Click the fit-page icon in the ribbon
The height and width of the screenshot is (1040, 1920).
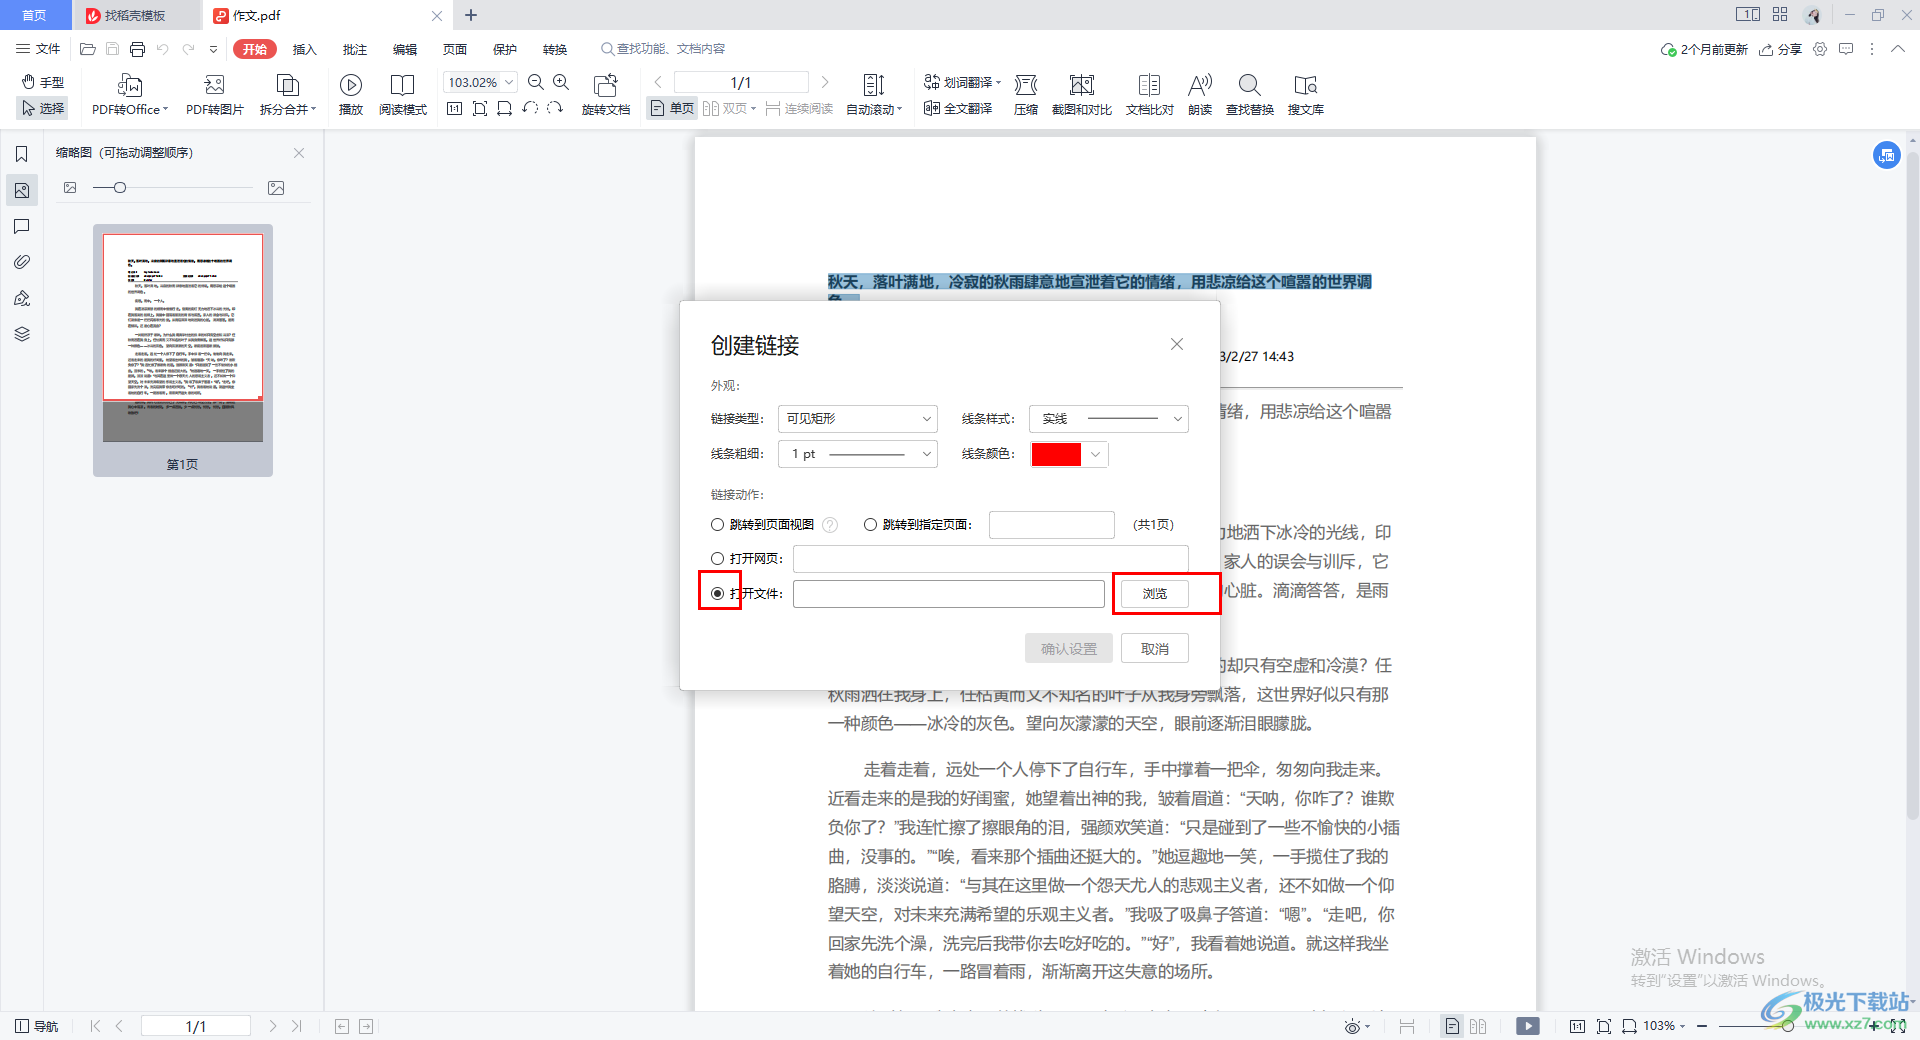480,108
